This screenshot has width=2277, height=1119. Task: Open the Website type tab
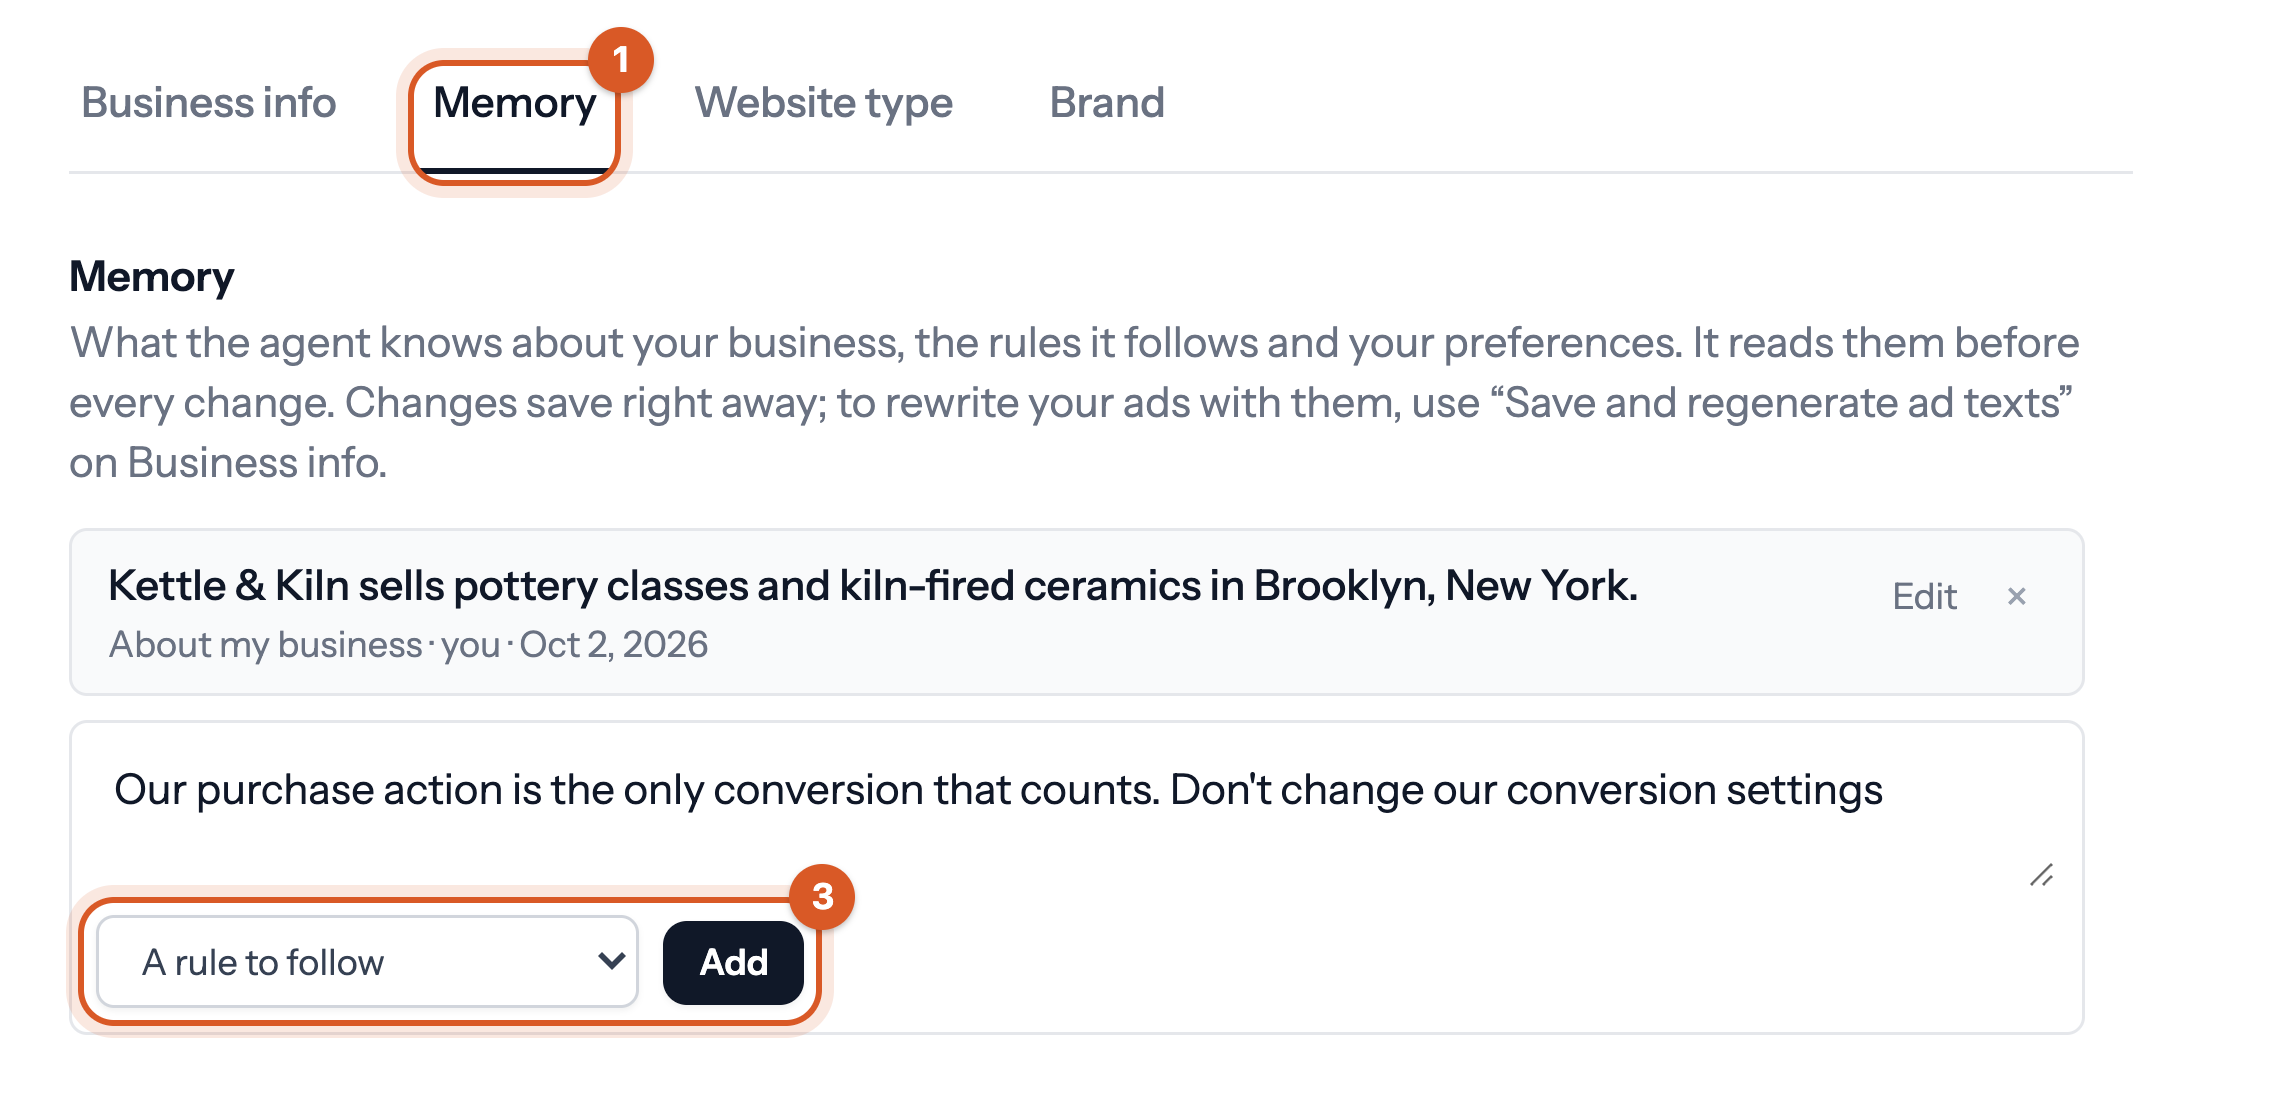824,104
